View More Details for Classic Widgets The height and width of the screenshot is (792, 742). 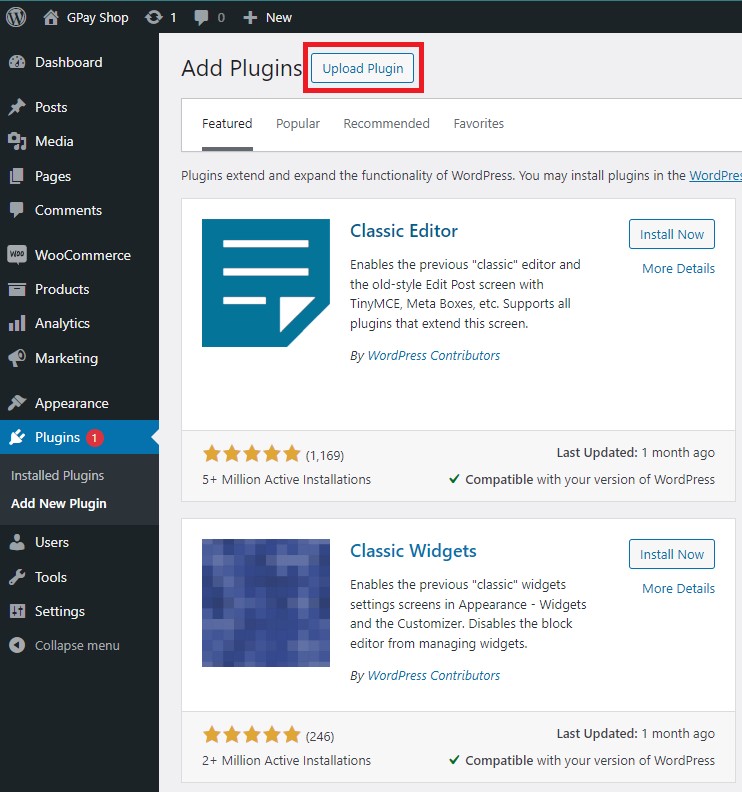(x=678, y=588)
